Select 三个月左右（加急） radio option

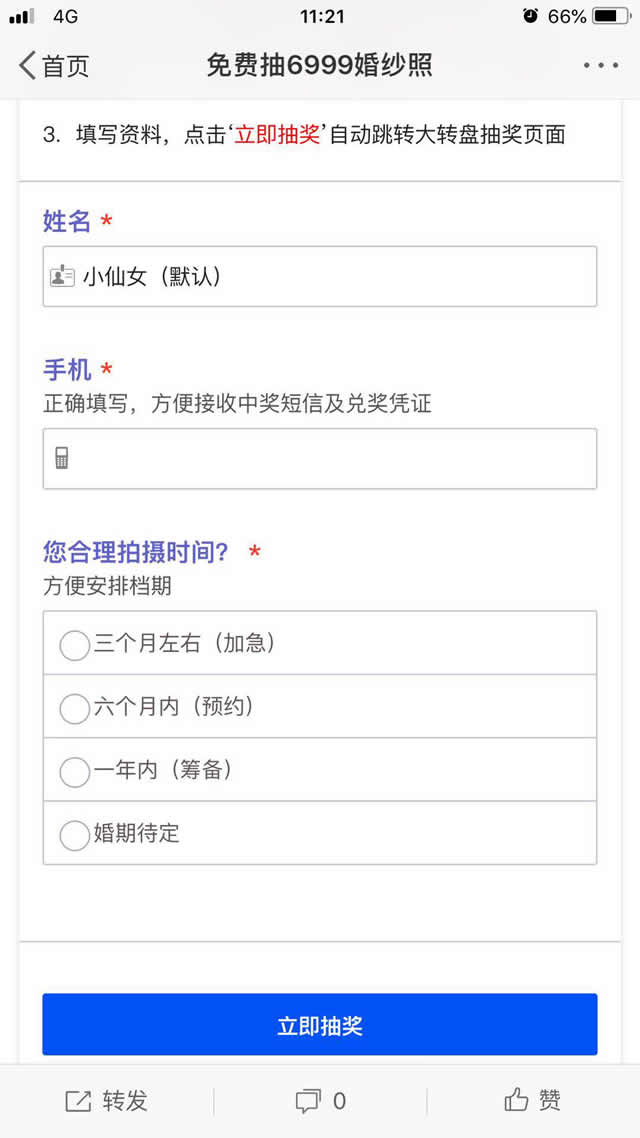75,645
